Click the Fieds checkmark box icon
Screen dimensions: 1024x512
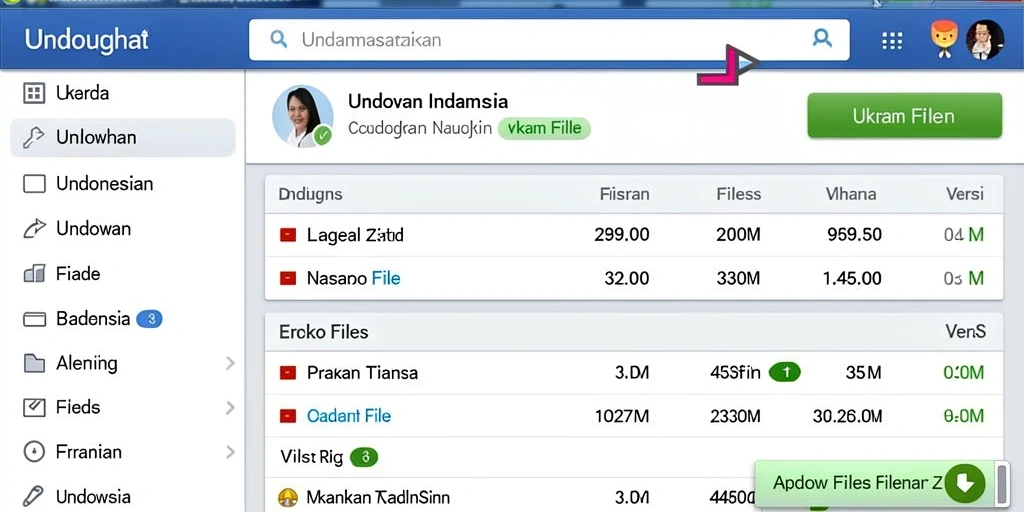(x=34, y=408)
